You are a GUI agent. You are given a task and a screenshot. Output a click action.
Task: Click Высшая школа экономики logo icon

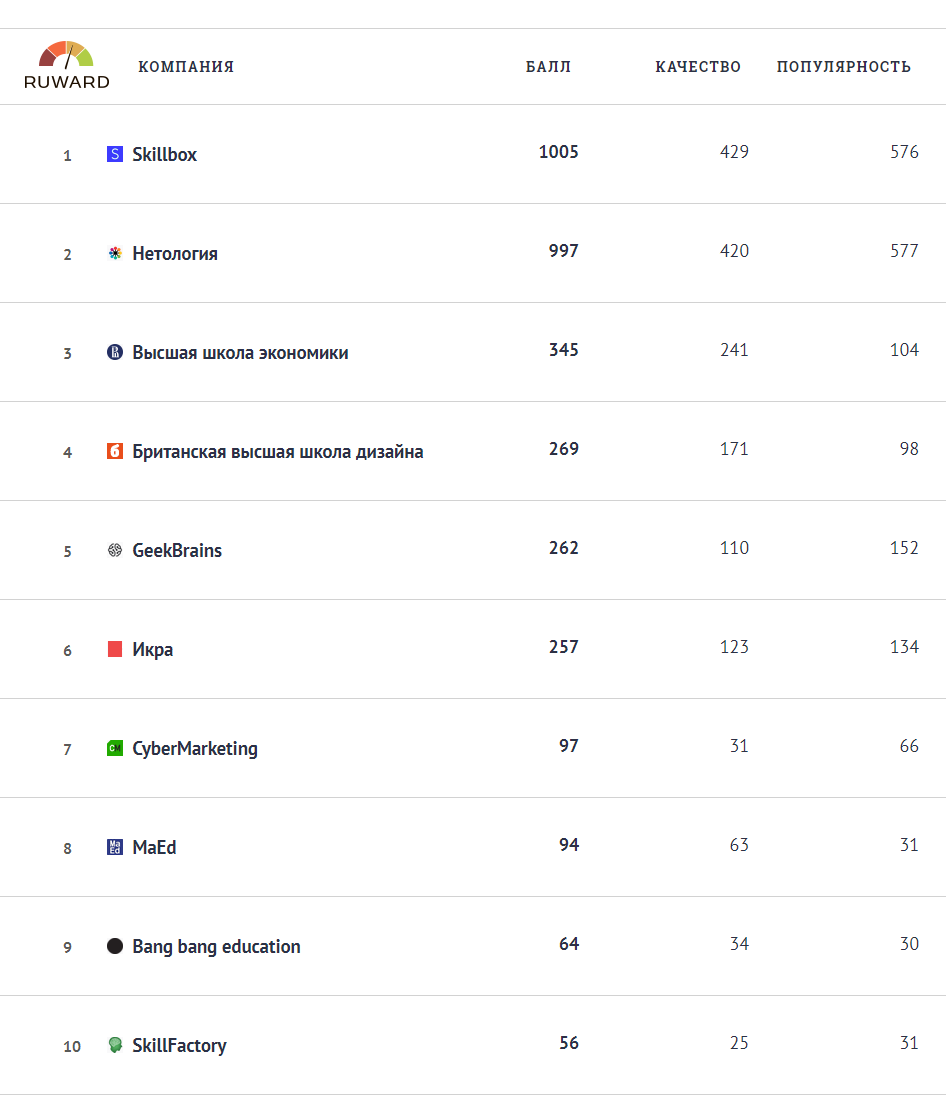pos(115,352)
